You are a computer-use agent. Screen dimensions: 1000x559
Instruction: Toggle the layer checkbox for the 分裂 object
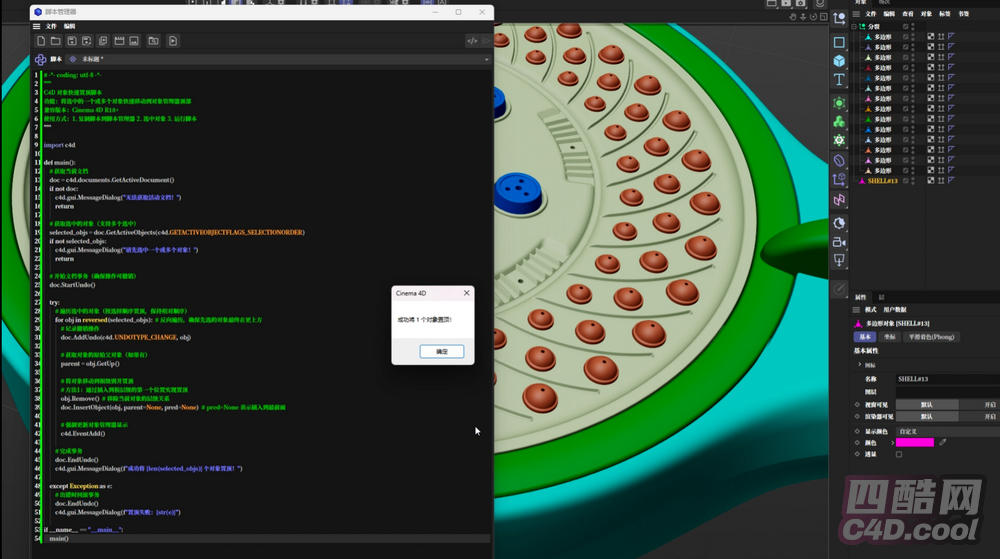tap(906, 26)
